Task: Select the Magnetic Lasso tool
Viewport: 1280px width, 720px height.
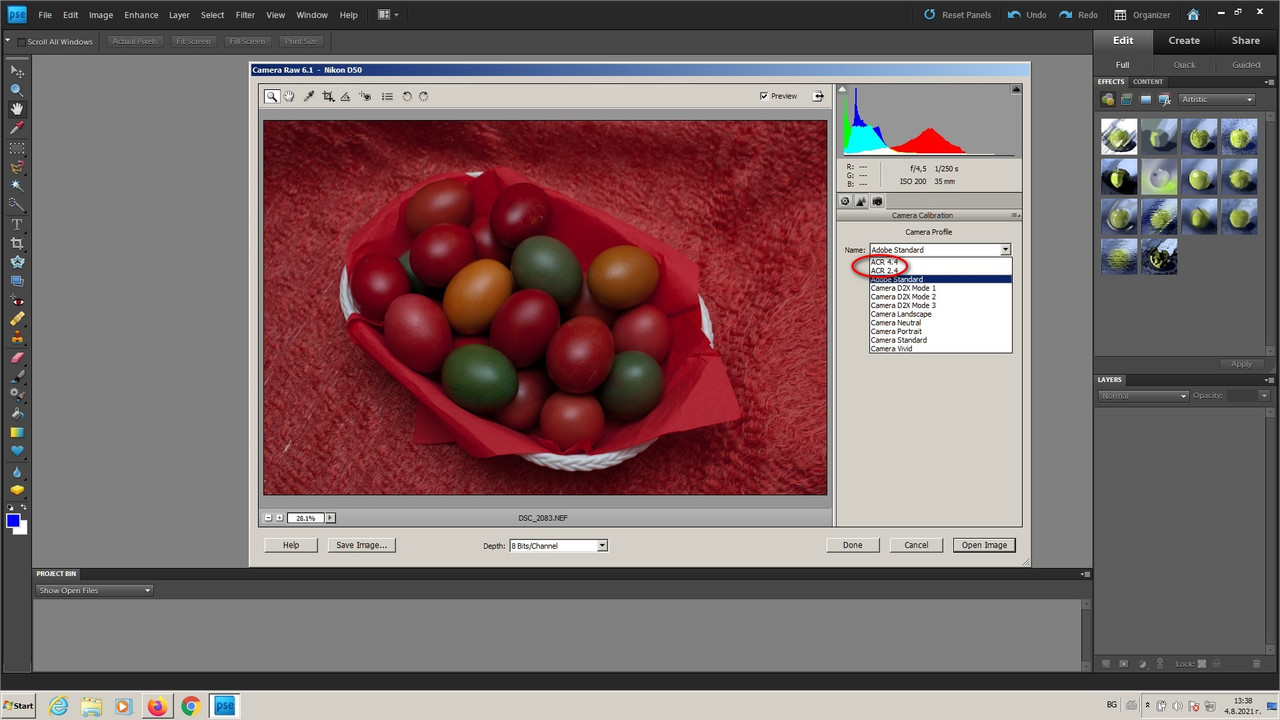Action: 17,167
